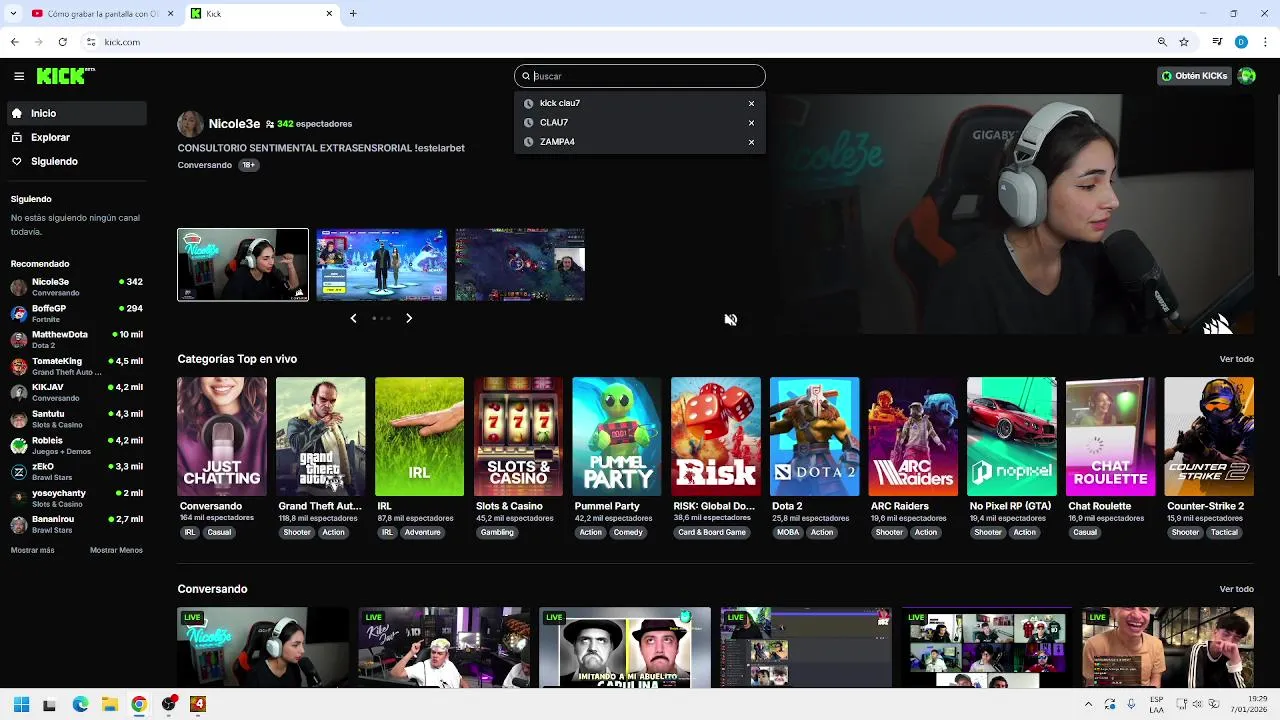
Task: Open ARC Raiders category card
Action: coord(913,436)
